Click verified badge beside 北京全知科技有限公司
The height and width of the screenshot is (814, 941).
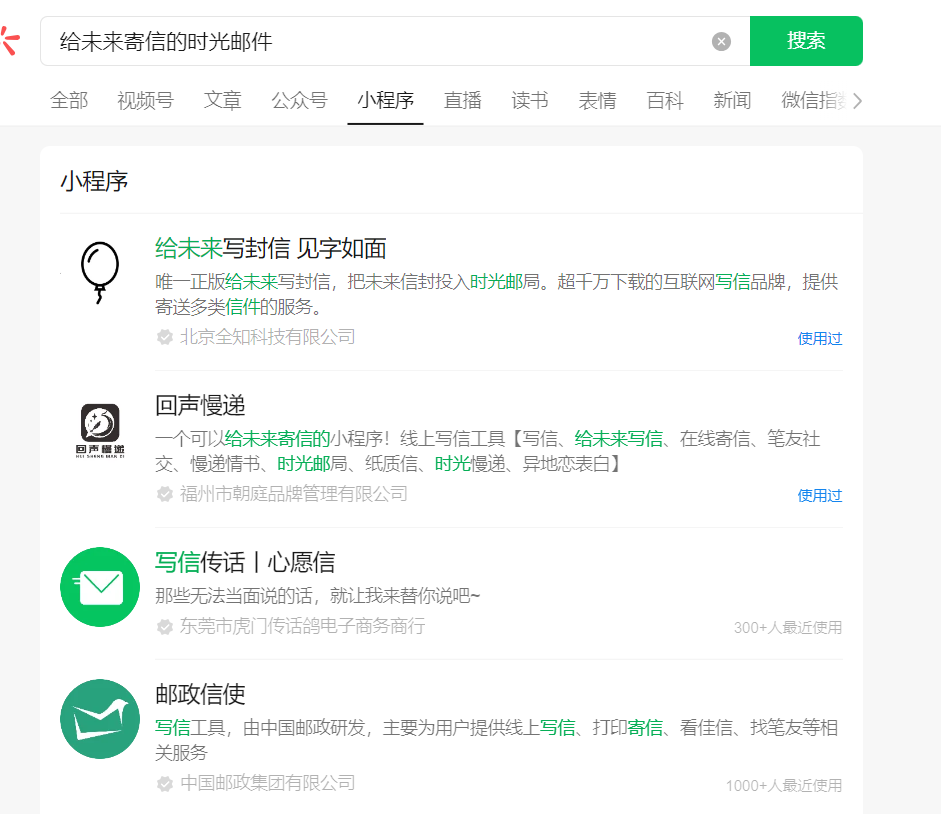pyautogui.click(x=164, y=337)
